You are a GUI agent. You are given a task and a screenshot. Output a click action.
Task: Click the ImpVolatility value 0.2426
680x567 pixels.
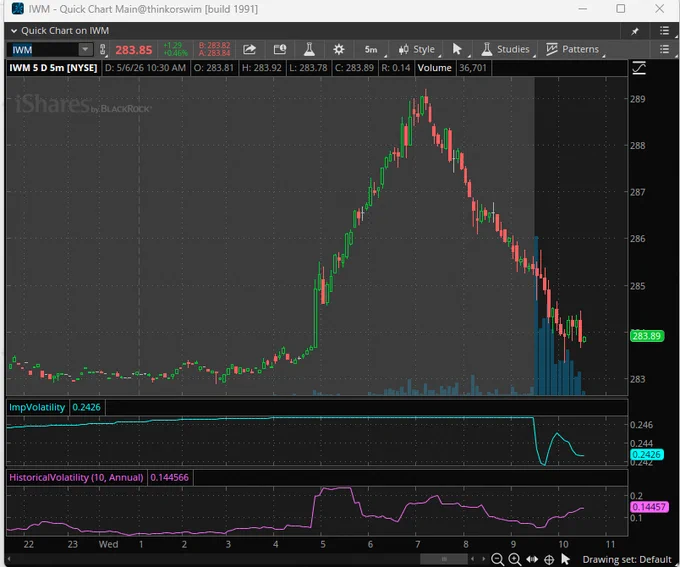(x=86, y=407)
